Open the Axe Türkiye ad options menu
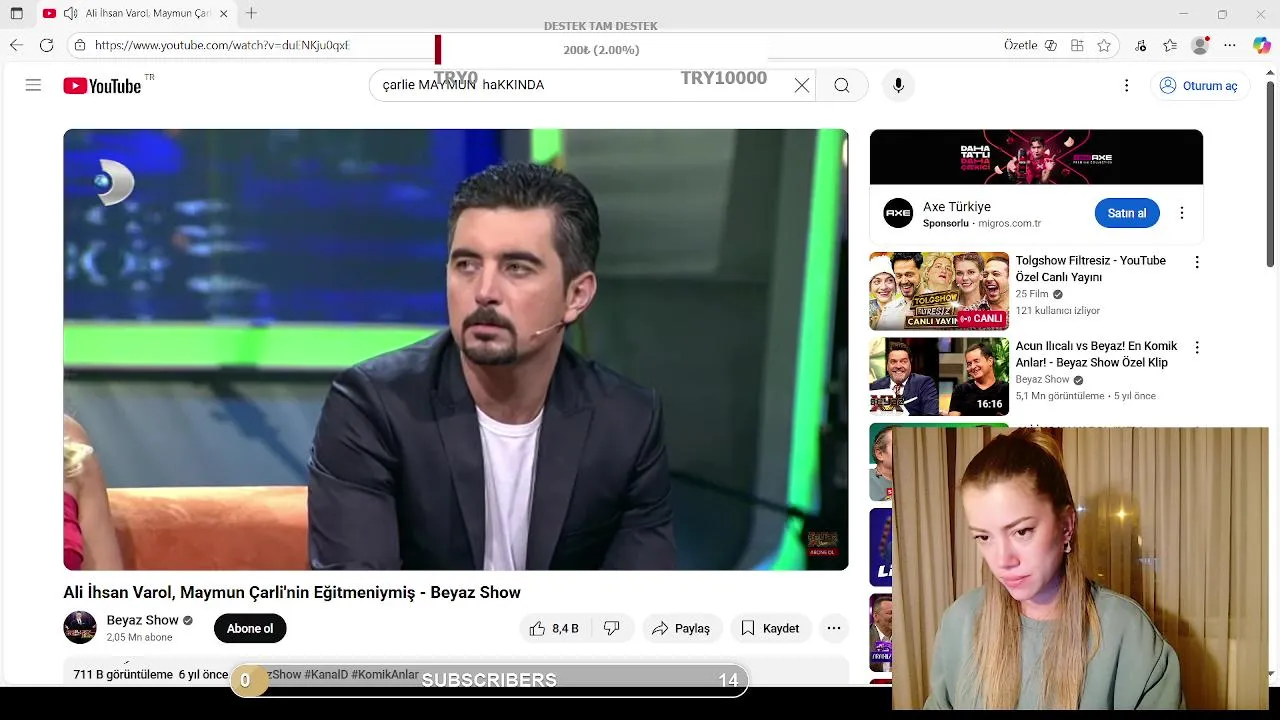Screen dimensions: 1280x720 [1182, 213]
